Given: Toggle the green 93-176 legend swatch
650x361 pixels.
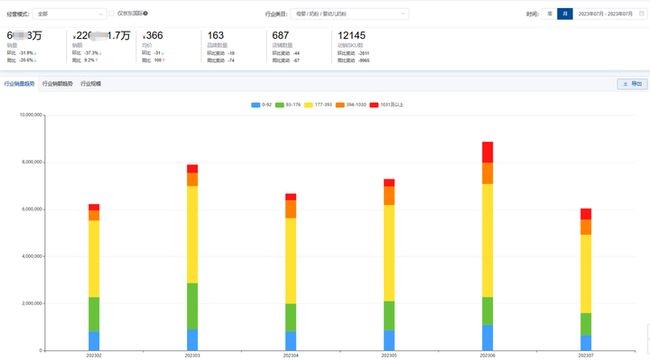Looking at the screenshot, I should [x=280, y=105].
